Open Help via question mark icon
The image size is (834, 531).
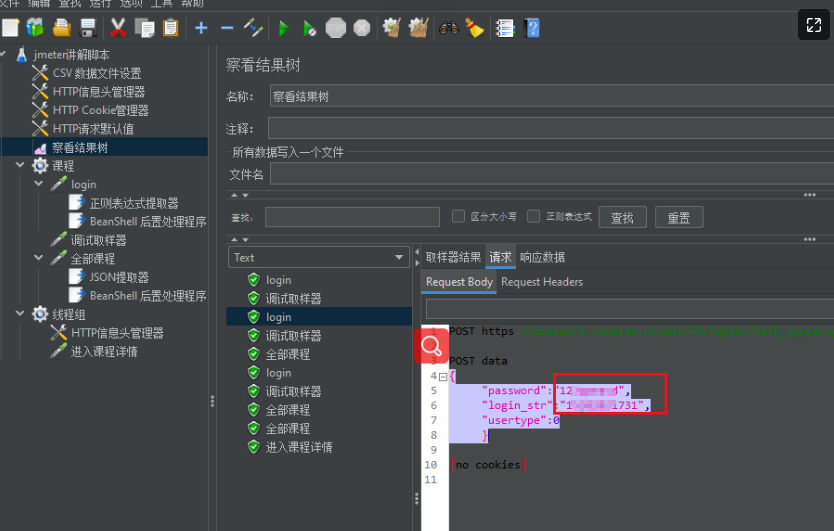(x=531, y=28)
